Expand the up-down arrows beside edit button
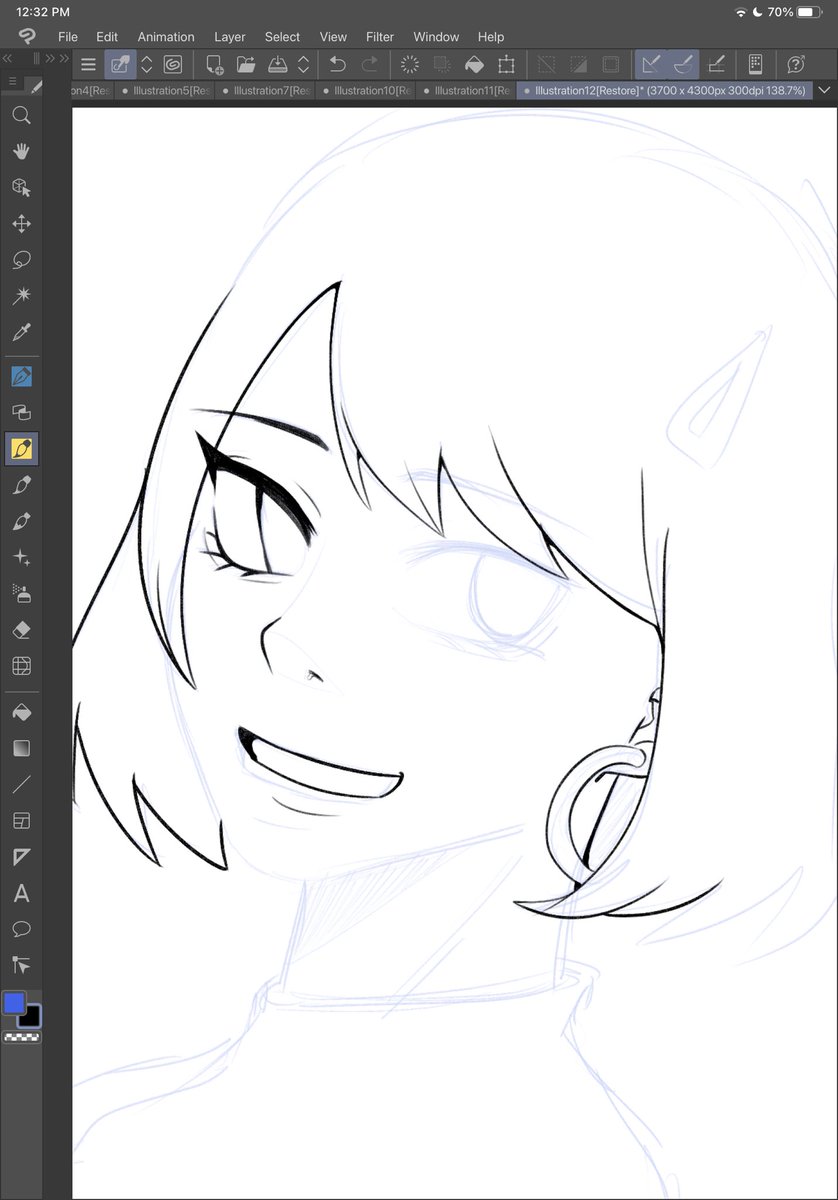This screenshot has width=838, height=1200. [147, 65]
